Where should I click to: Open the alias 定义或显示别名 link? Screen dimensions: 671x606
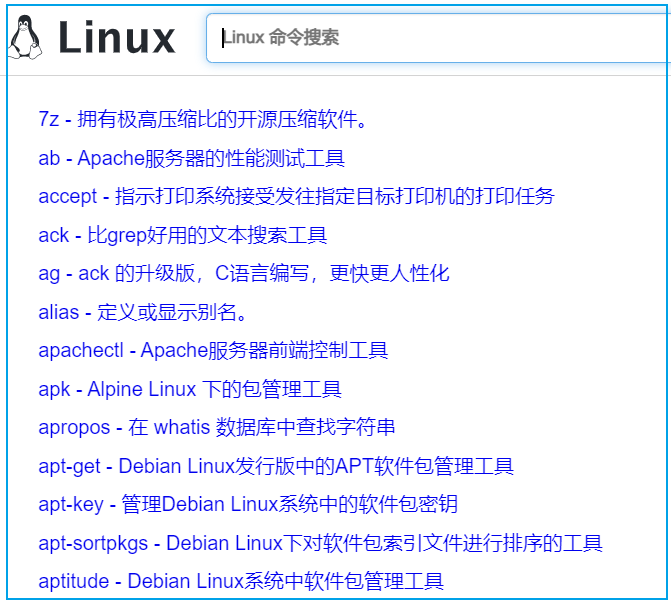[x=143, y=312]
